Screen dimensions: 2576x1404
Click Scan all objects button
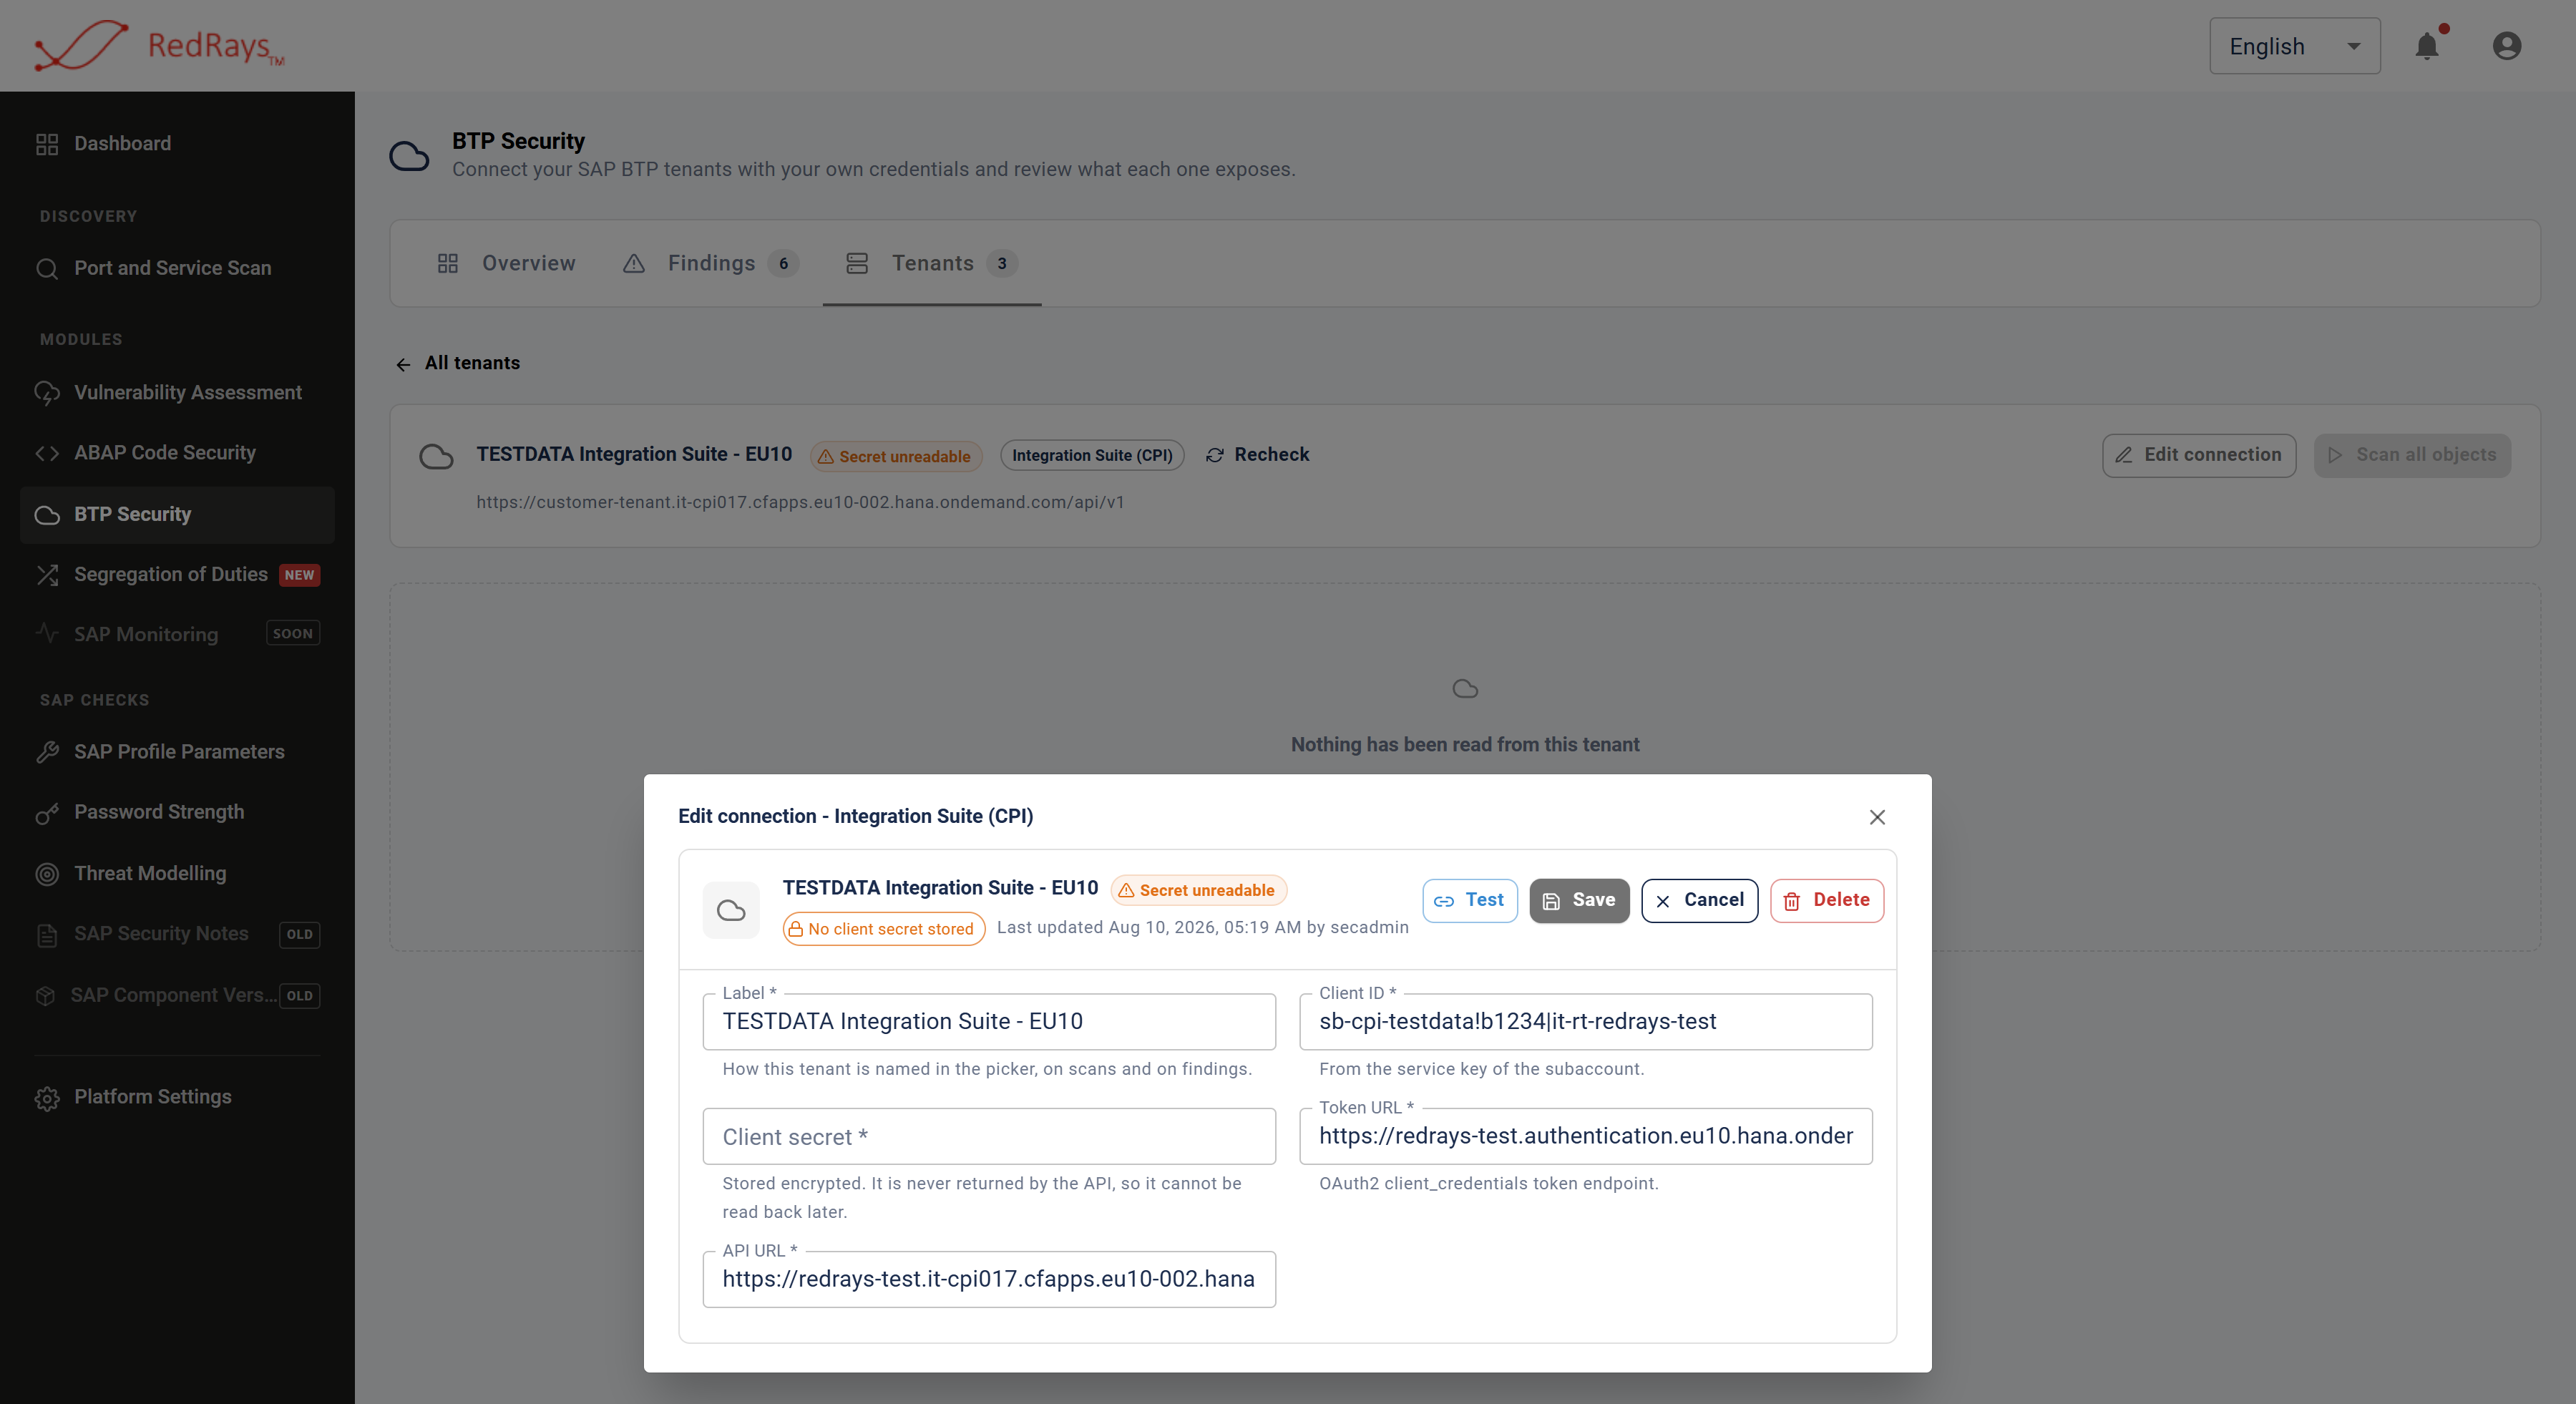pyautogui.click(x=2412, y=455)
